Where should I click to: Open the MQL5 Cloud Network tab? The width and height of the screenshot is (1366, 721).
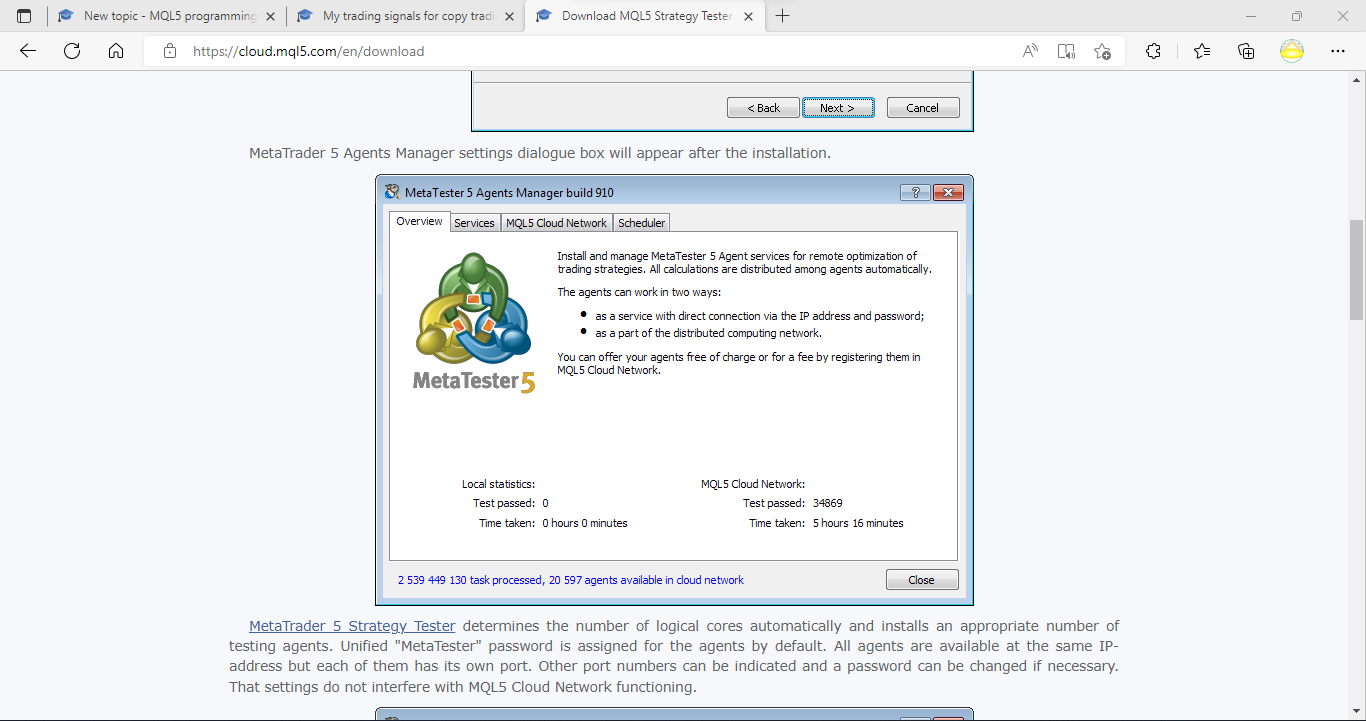[556, 223]
